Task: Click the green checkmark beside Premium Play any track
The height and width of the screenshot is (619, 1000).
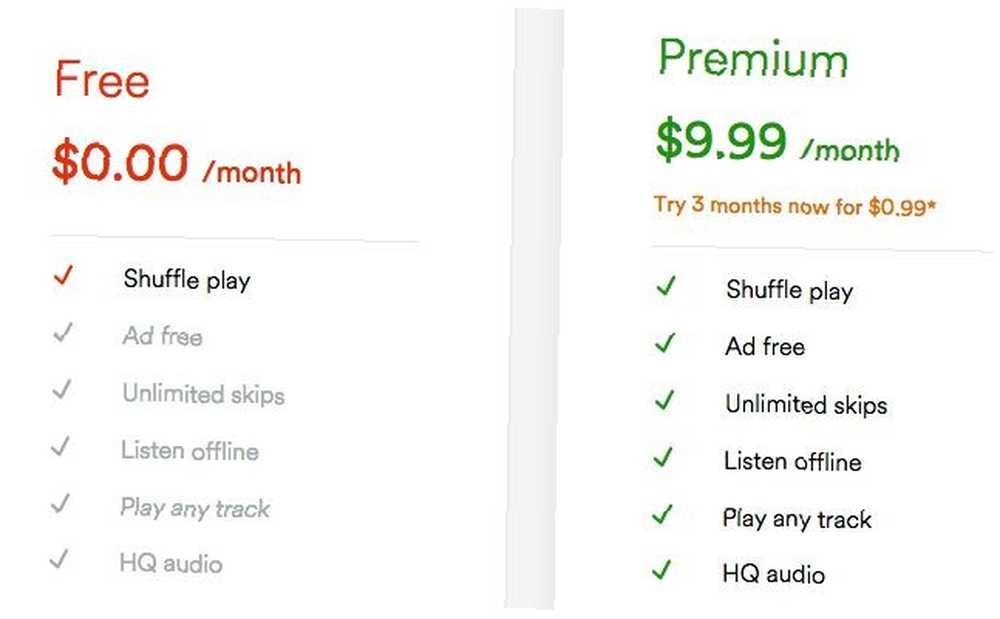Action: click(x=663, y=514)
